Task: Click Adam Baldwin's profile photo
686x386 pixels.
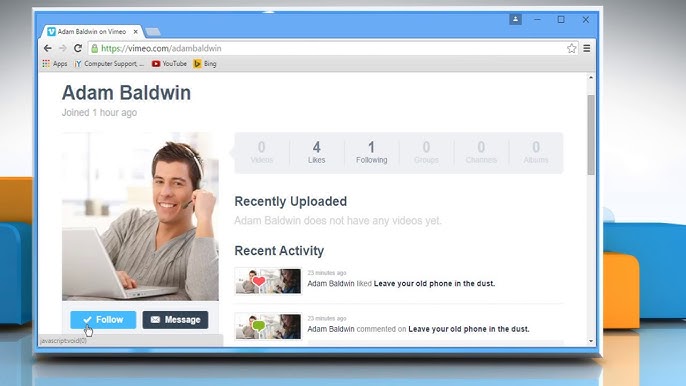Action: tap(140, 216)
